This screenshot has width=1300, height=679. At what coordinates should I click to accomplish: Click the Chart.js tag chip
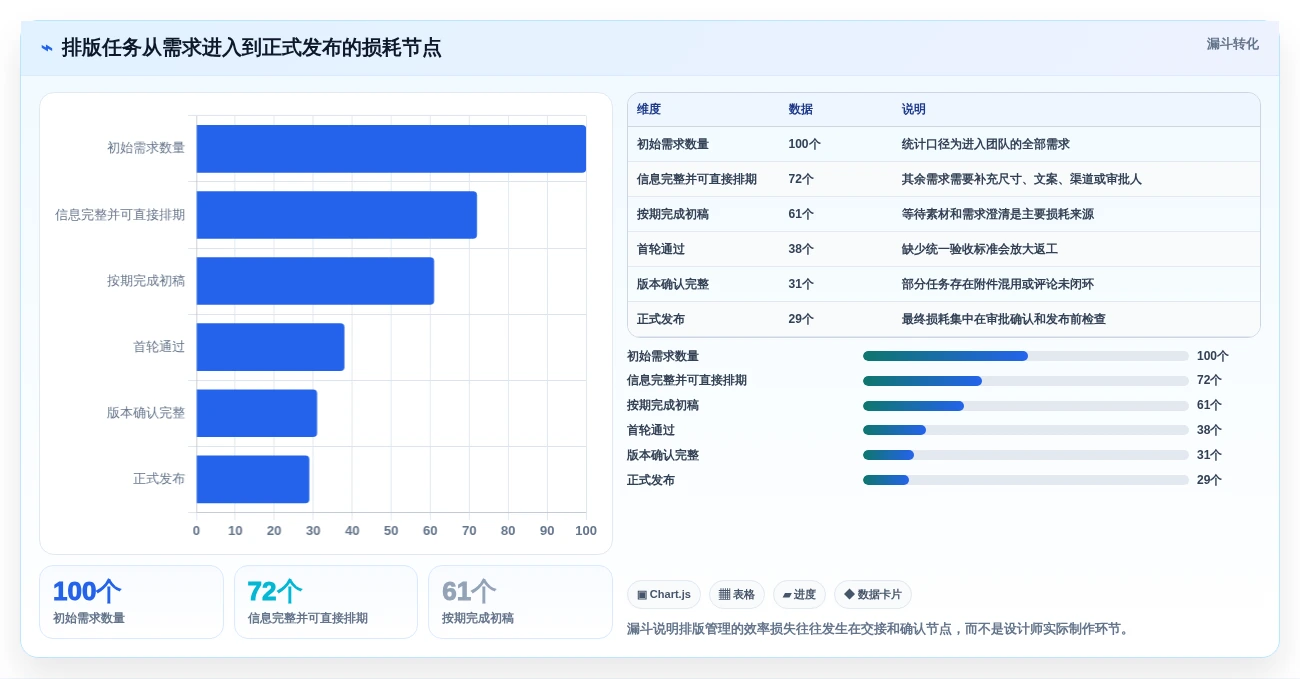(664, 594)
